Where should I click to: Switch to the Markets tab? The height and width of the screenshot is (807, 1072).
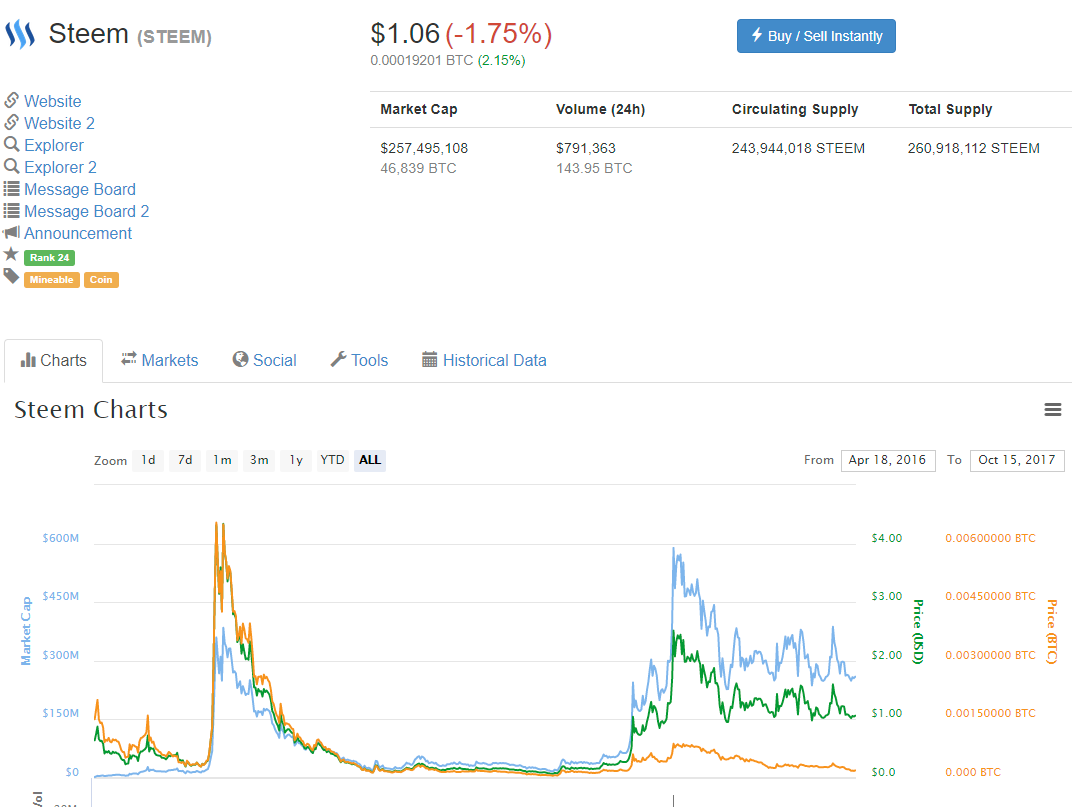click(159, 360)
